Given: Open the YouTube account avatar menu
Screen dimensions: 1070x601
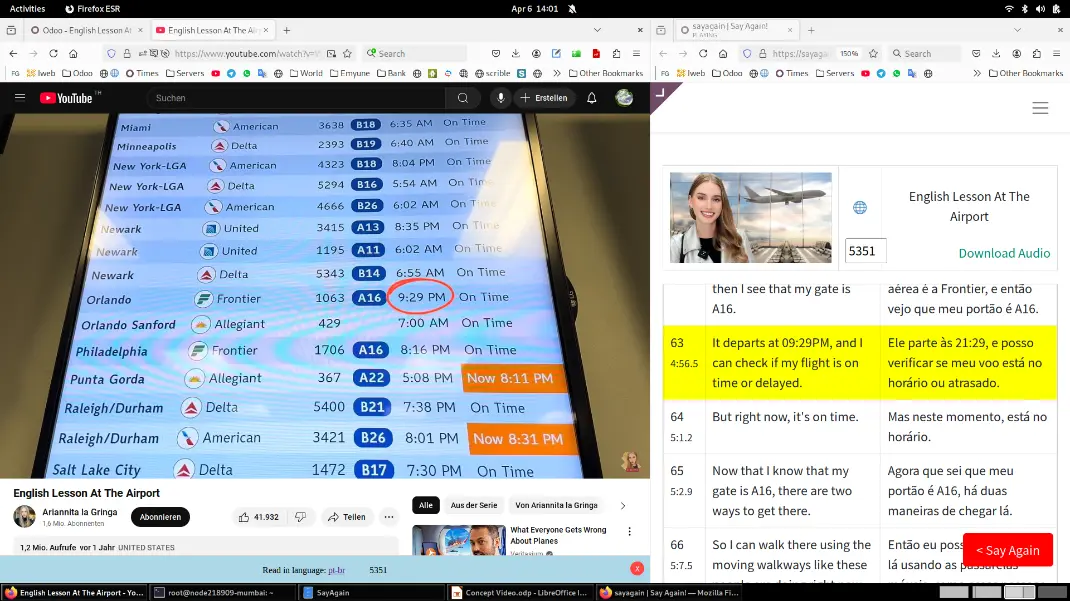Looking at the screenshot, I should click(624, 98).
